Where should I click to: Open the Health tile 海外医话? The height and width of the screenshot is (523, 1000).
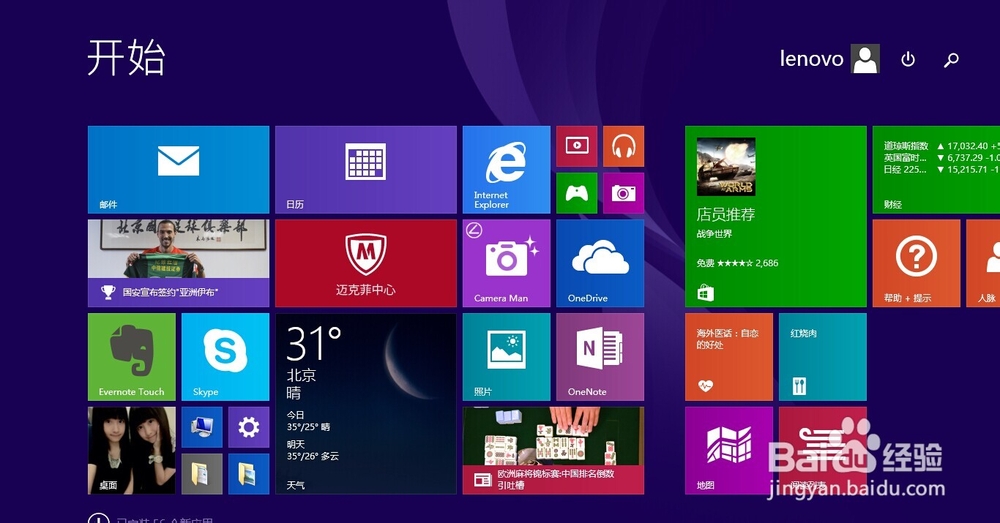pyautogui.click(x=729, y=357)
